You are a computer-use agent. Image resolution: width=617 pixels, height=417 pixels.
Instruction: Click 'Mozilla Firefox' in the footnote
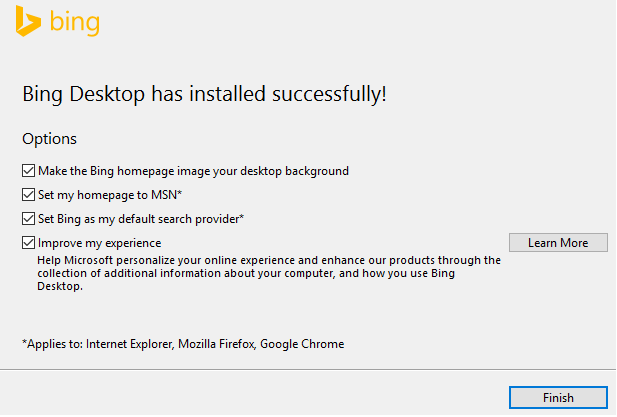tap(217, 344)
